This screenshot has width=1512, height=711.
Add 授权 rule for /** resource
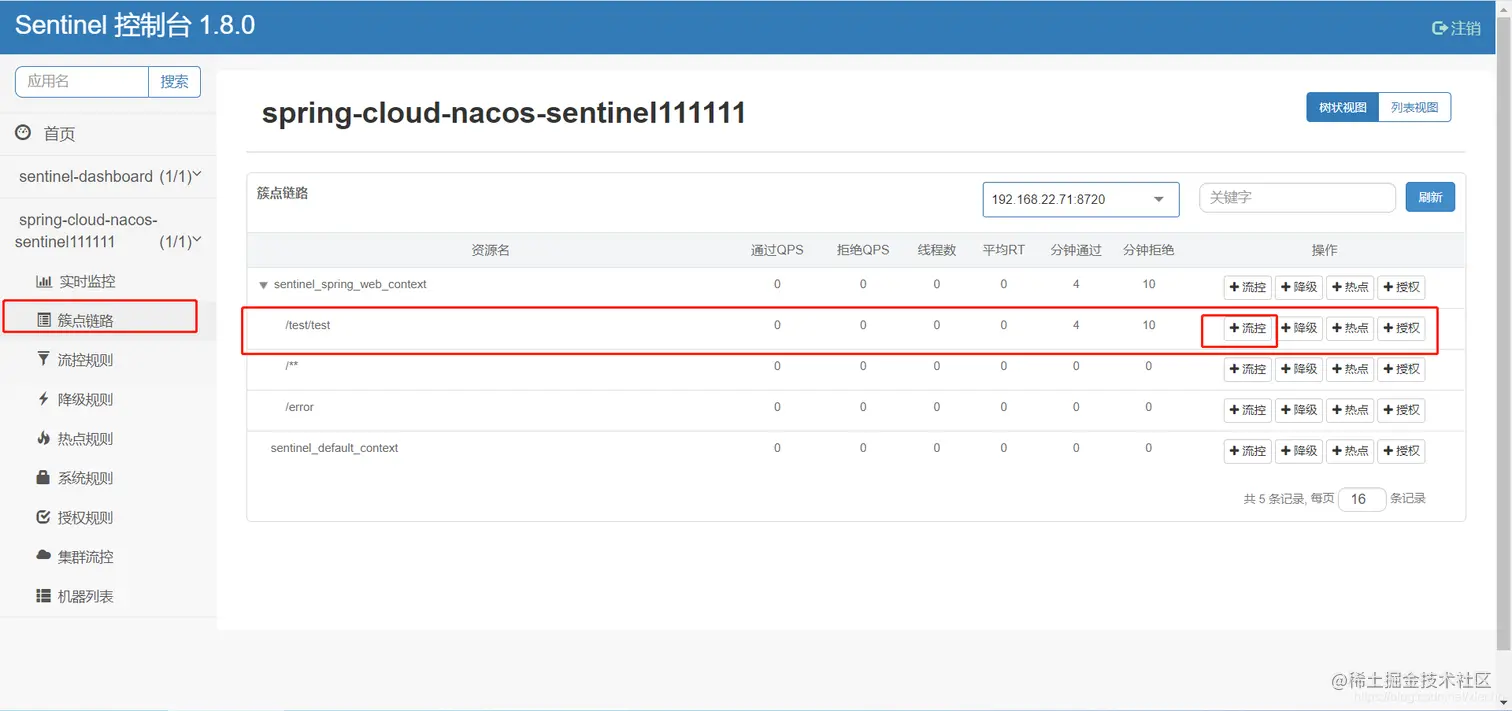[x=1401, y=369]
